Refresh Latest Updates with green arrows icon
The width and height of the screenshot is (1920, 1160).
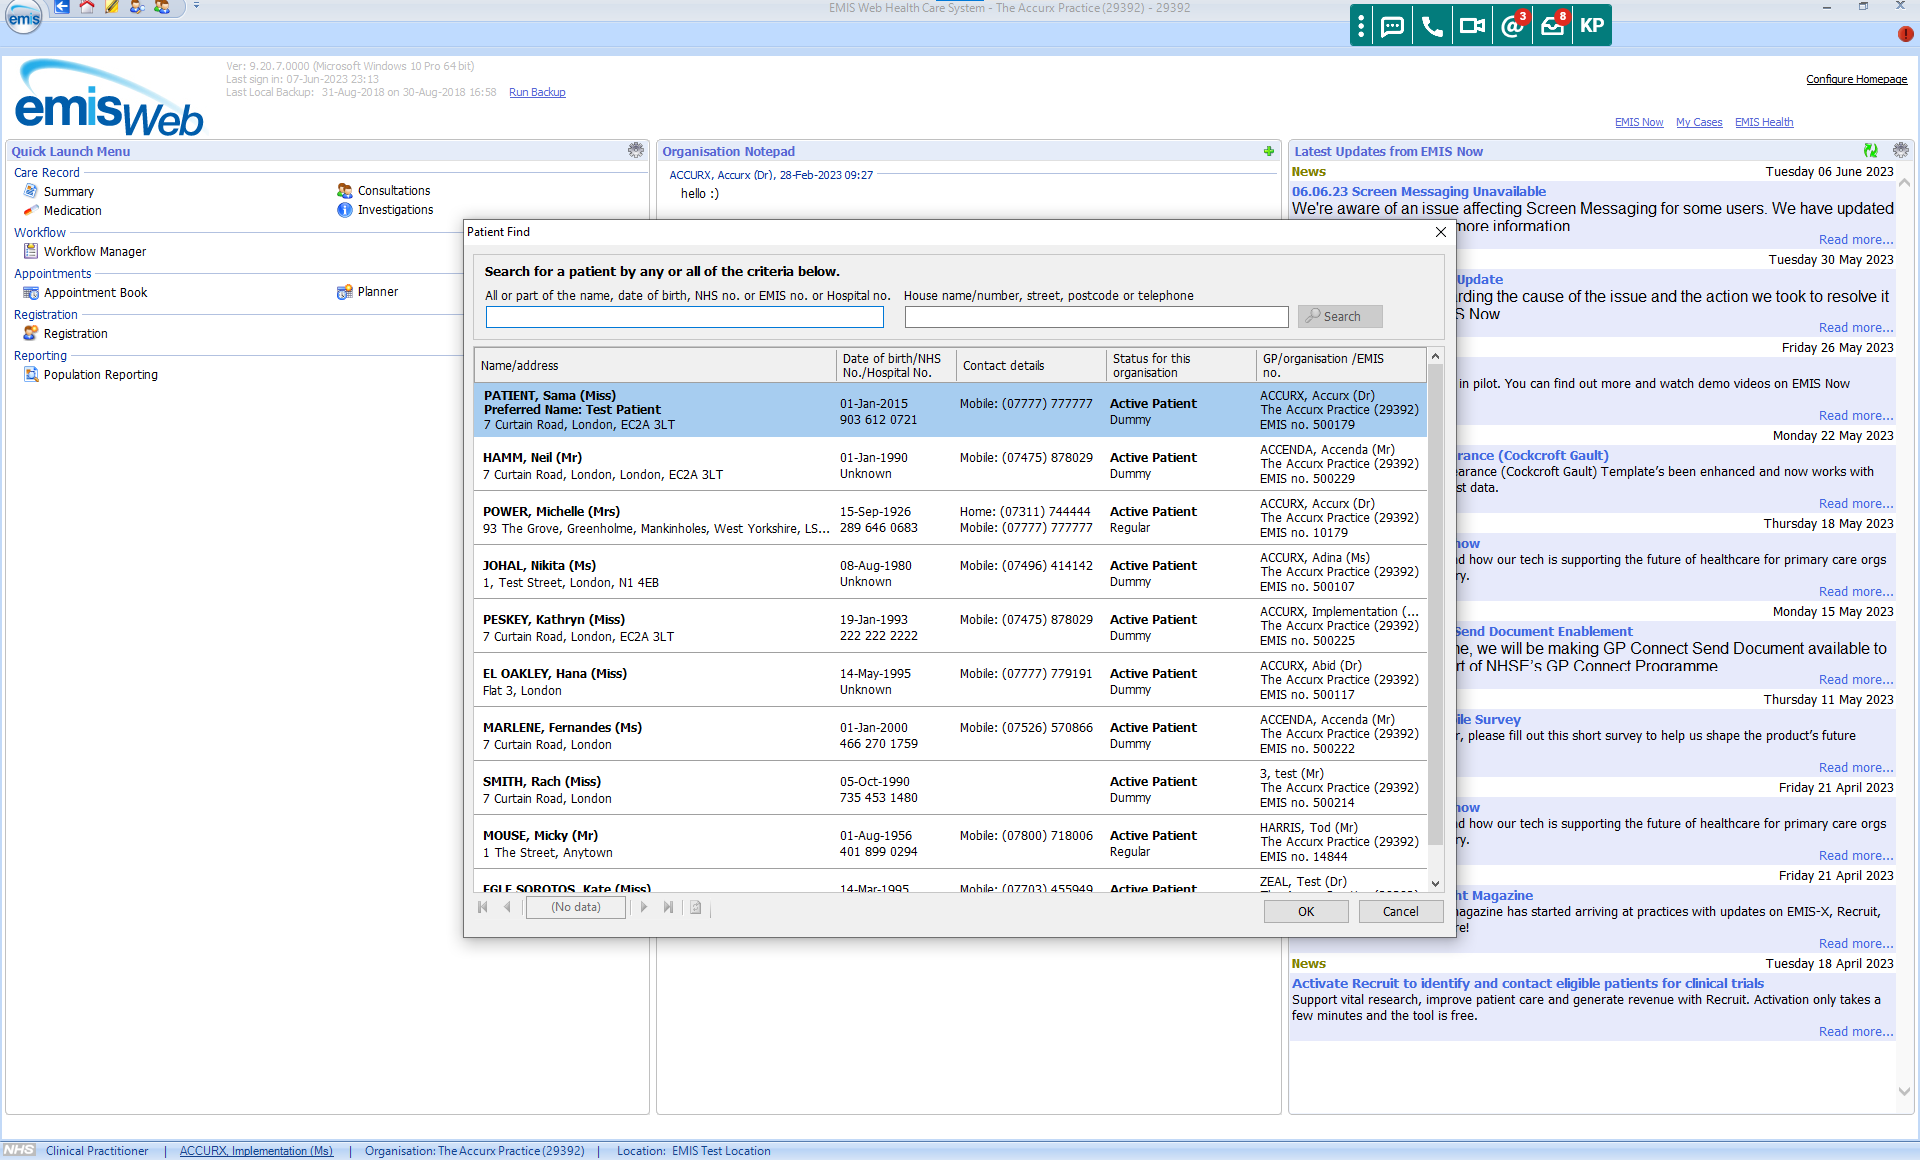click(1871, 150)
